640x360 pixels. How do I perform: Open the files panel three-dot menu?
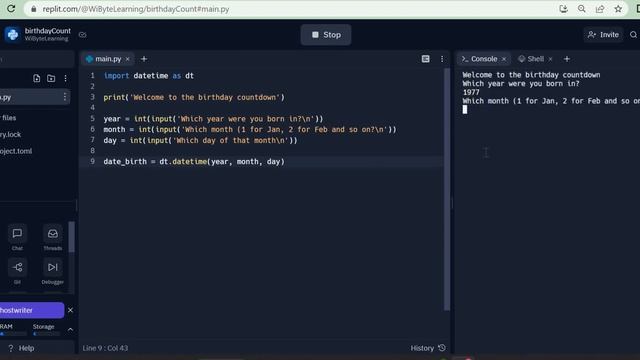(x=65, y=78)
